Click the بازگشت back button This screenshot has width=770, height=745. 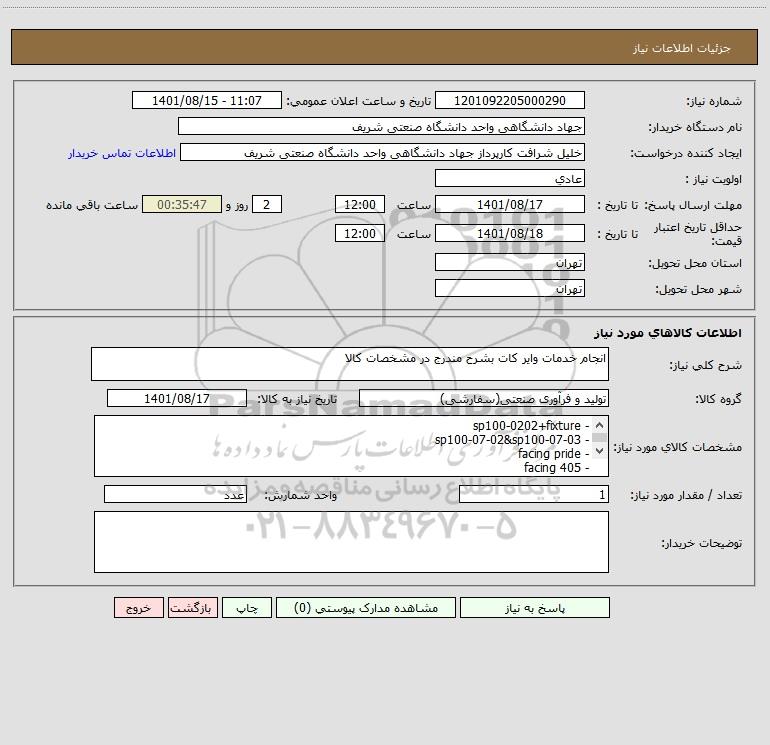192,607
